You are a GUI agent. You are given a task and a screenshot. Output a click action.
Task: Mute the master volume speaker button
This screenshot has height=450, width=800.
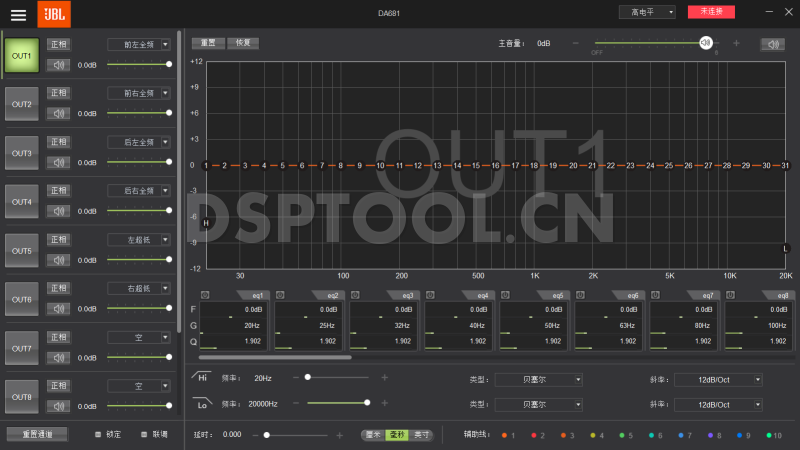[x=773, y=44]
